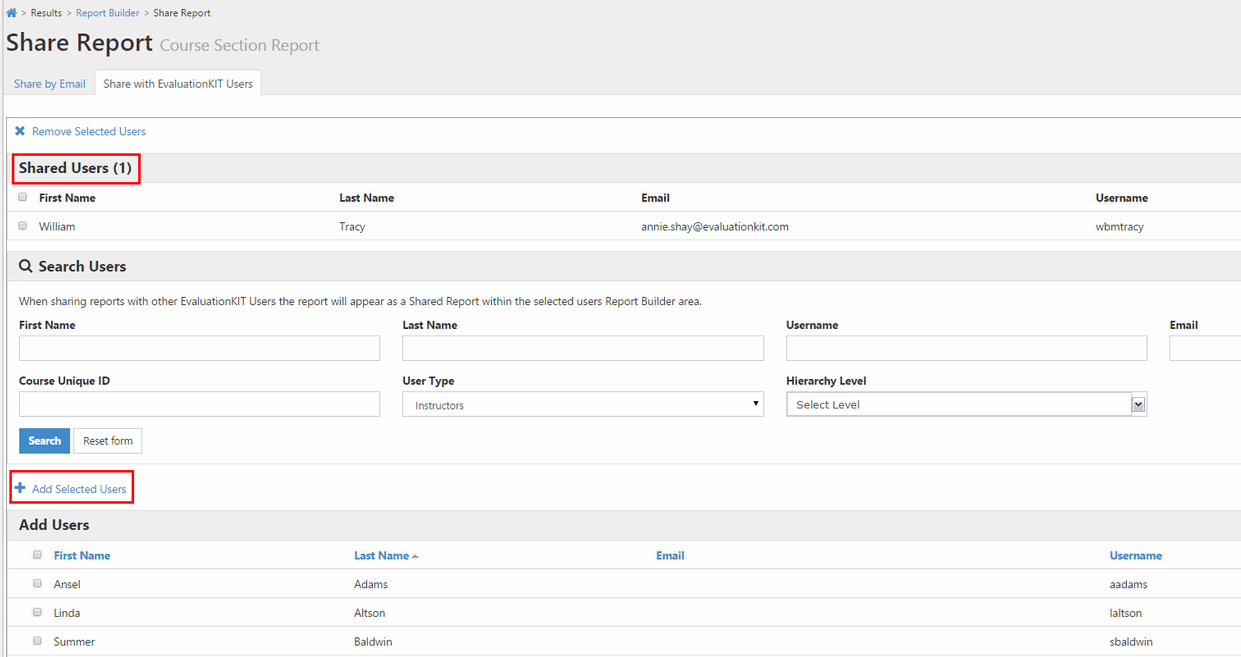
Task: Select the Share with EvaluationKIT Users tab
Action: point(178,84)
